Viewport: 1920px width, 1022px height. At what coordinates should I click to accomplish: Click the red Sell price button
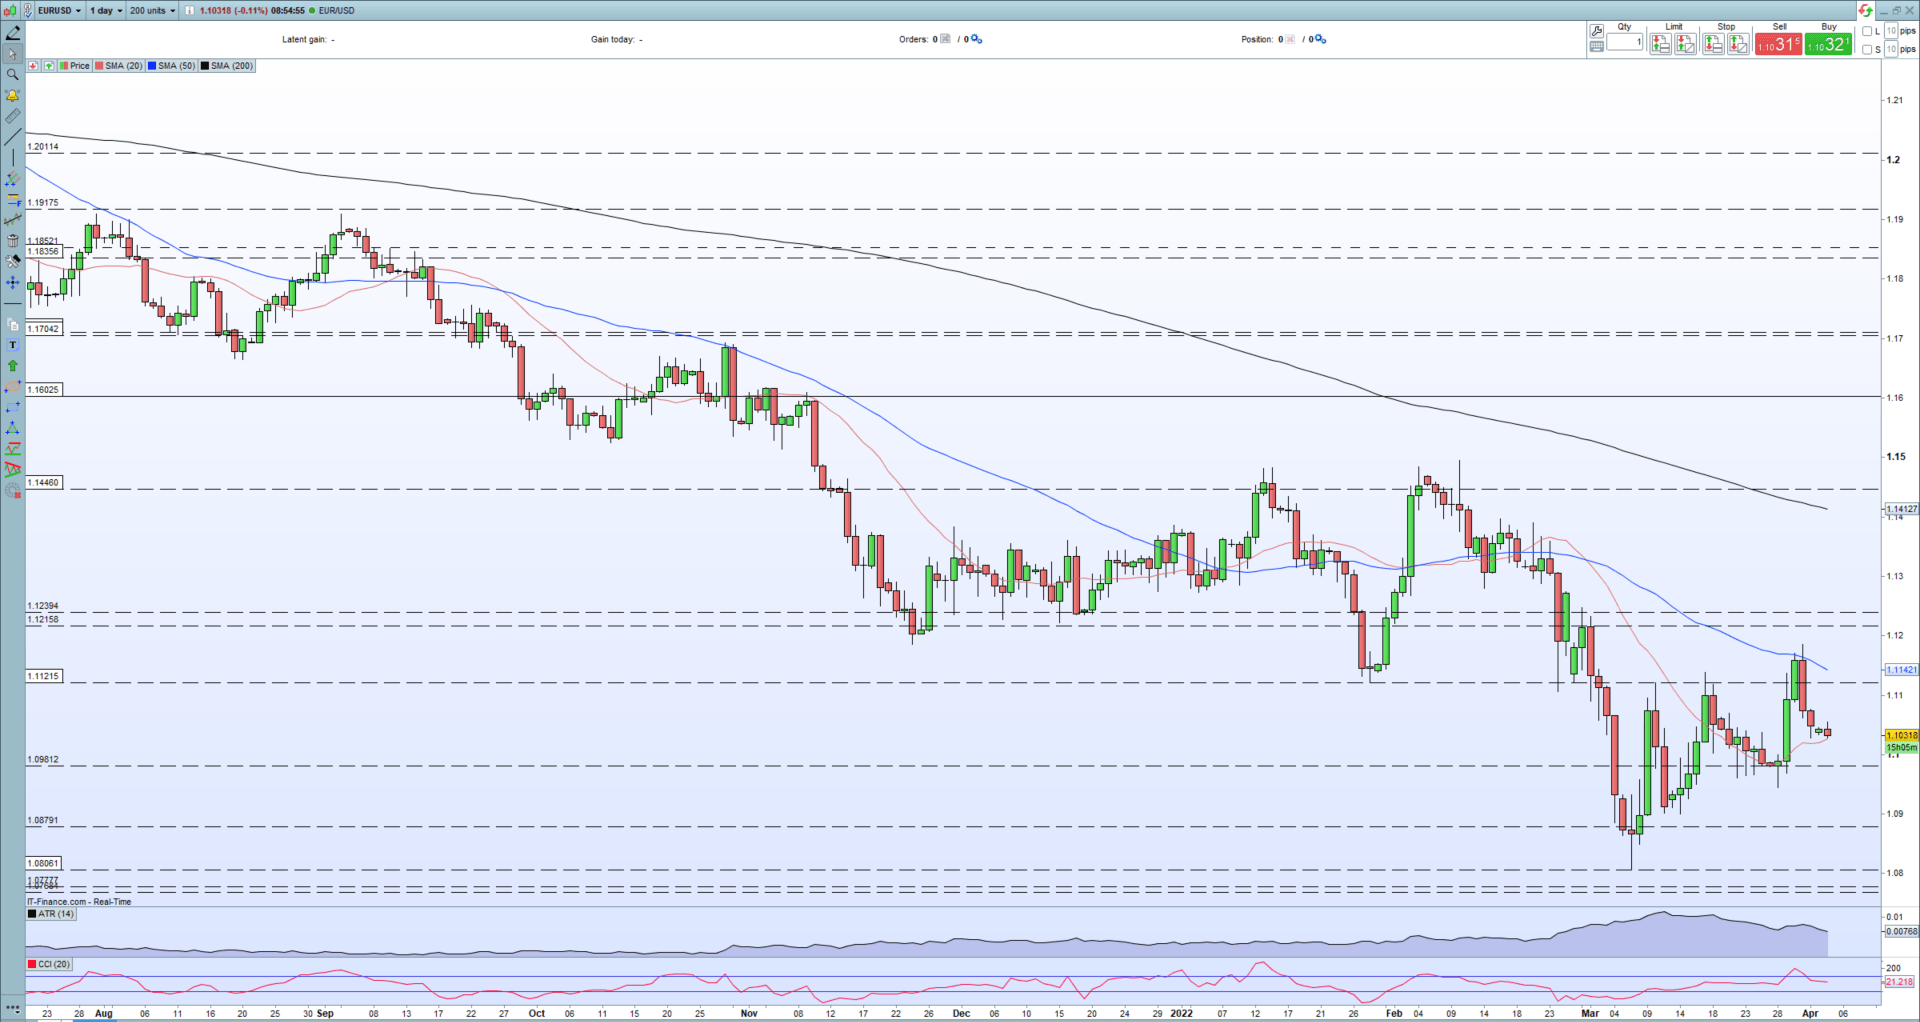[x=1778, y=44]
